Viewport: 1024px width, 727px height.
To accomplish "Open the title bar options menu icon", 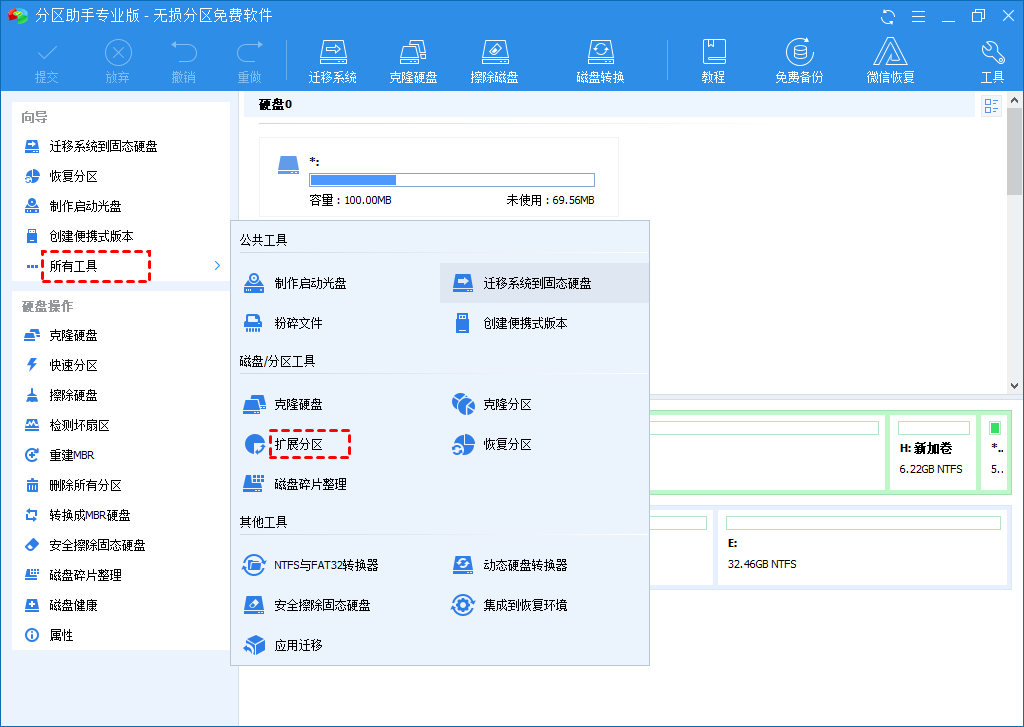I will [x=916, y=16].
